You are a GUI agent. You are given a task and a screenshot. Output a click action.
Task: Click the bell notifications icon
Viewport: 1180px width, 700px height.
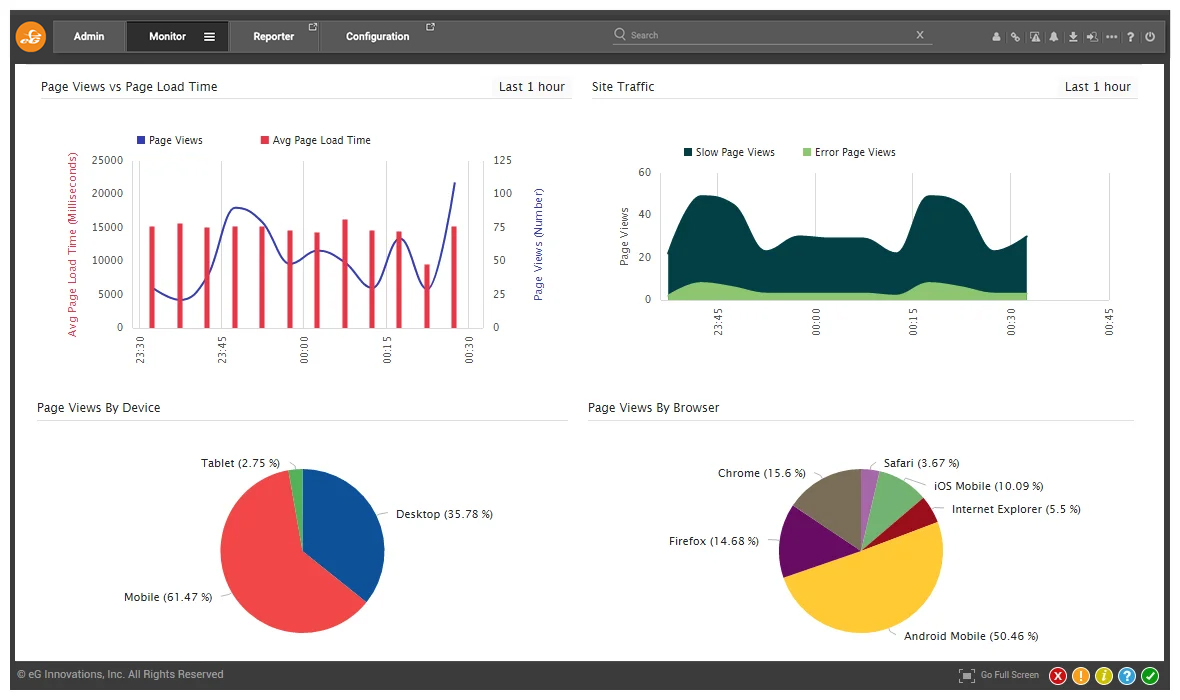point(1054,36)
